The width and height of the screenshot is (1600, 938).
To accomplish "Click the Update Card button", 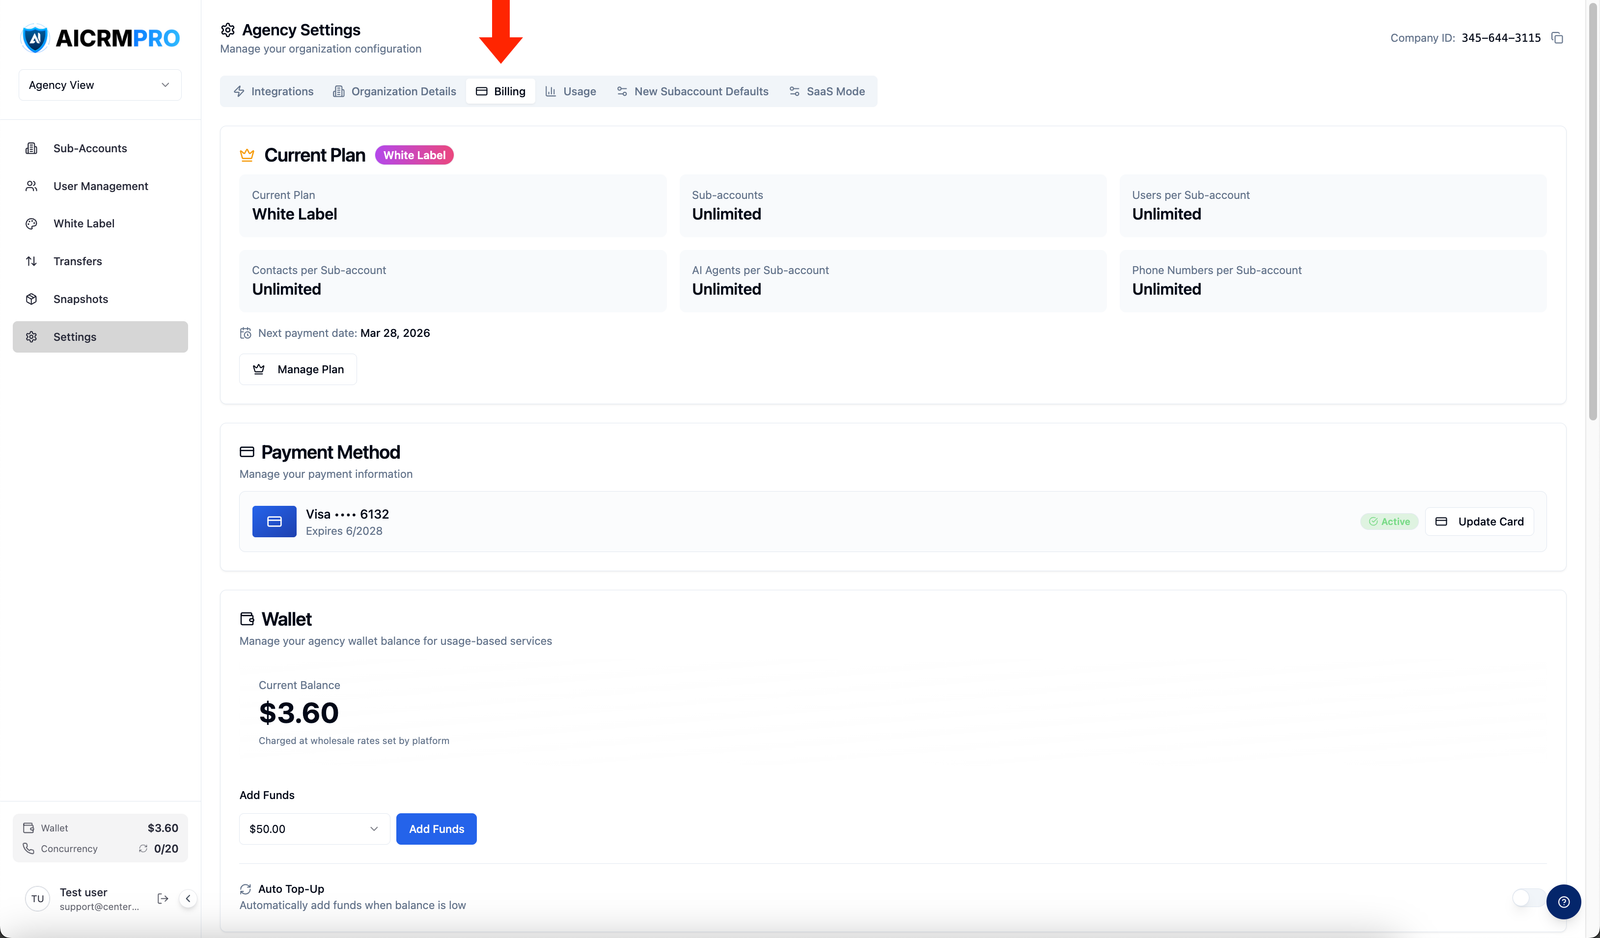I will pos(1479,522).
